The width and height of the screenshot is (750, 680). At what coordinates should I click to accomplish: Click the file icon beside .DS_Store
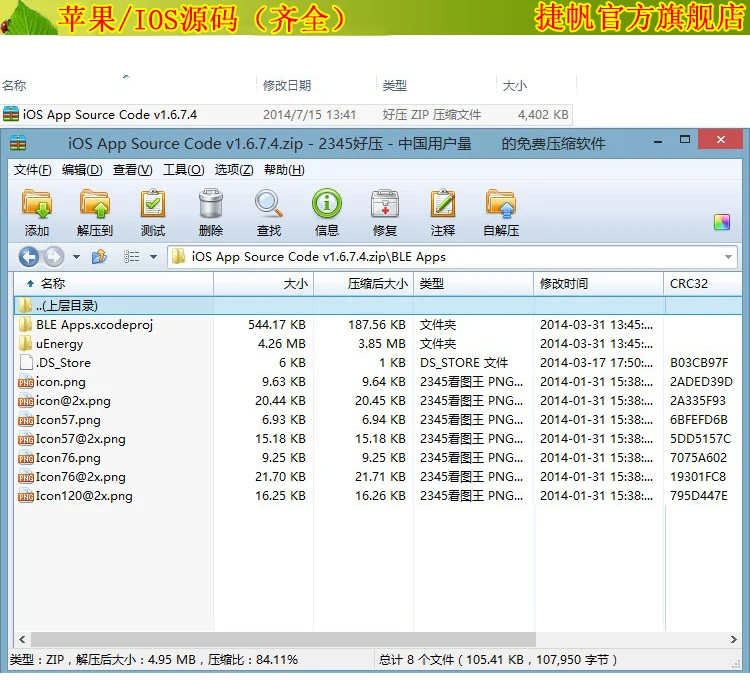point(26,362)
